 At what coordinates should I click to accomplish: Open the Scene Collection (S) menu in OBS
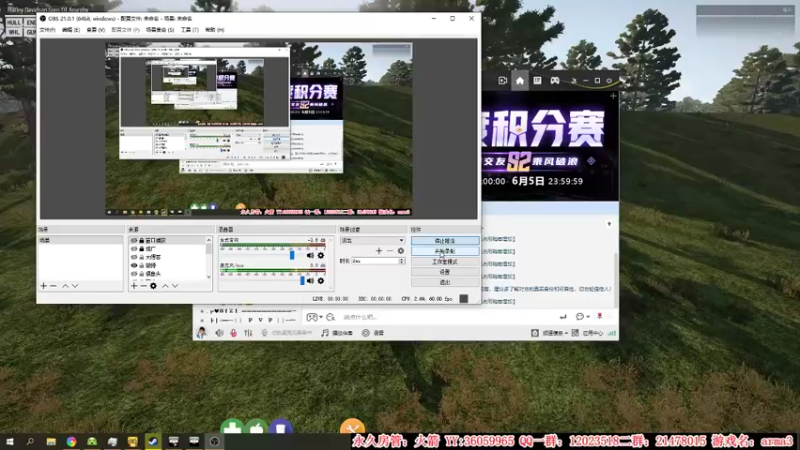160,30
